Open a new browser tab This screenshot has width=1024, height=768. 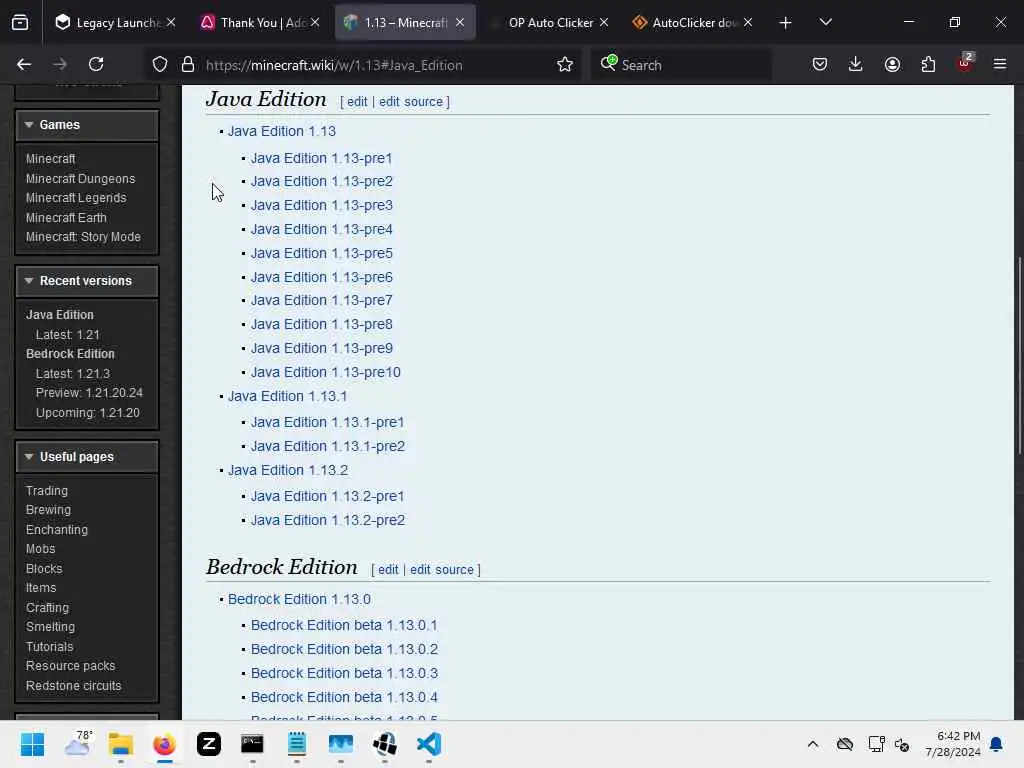(785, 23)
